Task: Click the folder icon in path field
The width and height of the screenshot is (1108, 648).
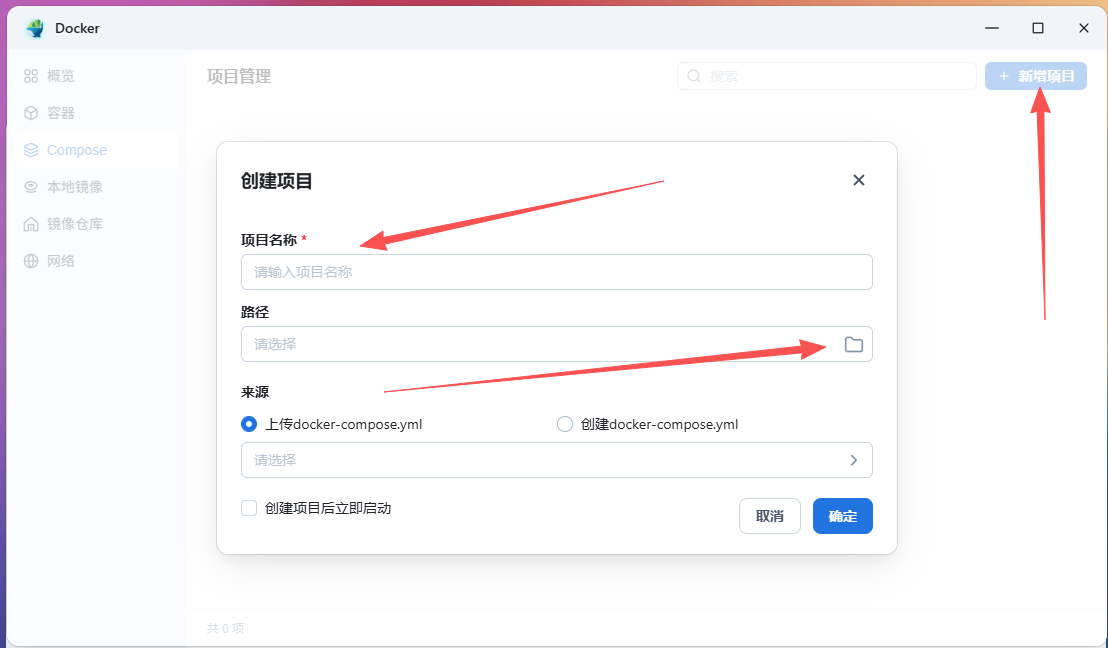Action: 853,344
